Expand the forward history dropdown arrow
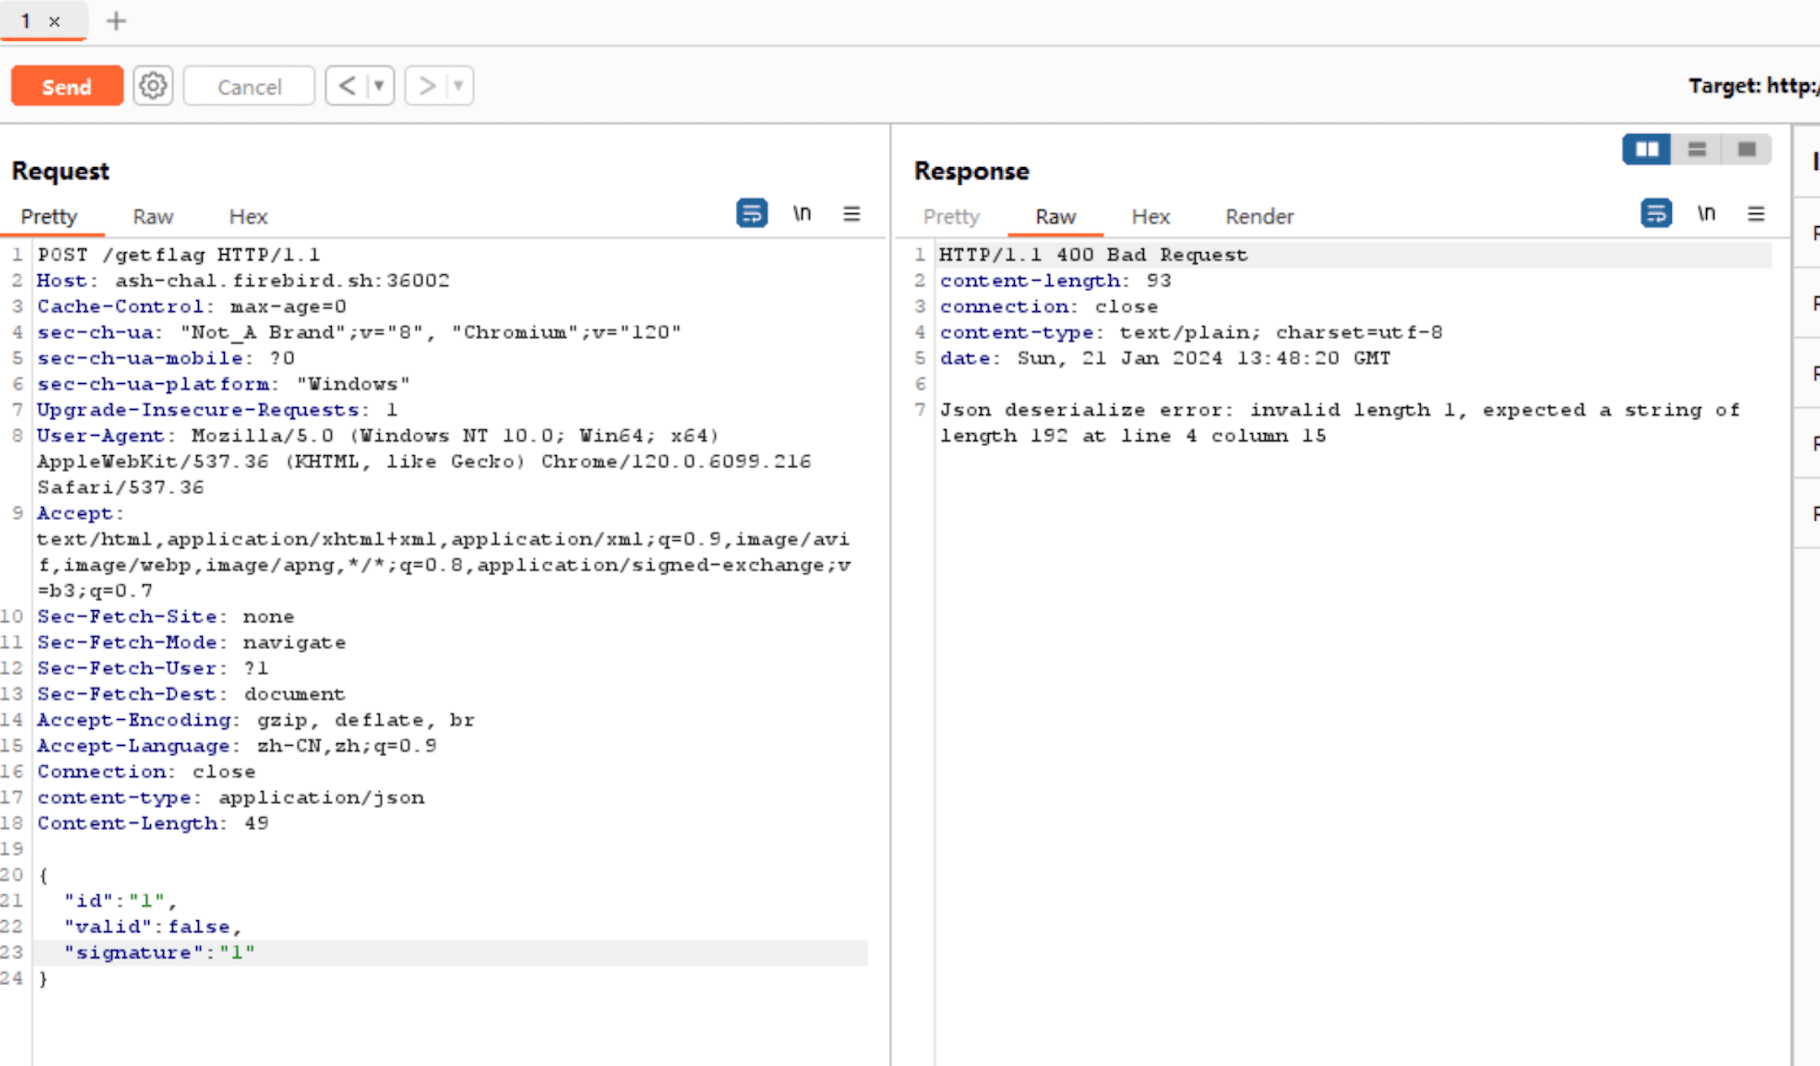The image size is (1820, 1066). point(458,86)
